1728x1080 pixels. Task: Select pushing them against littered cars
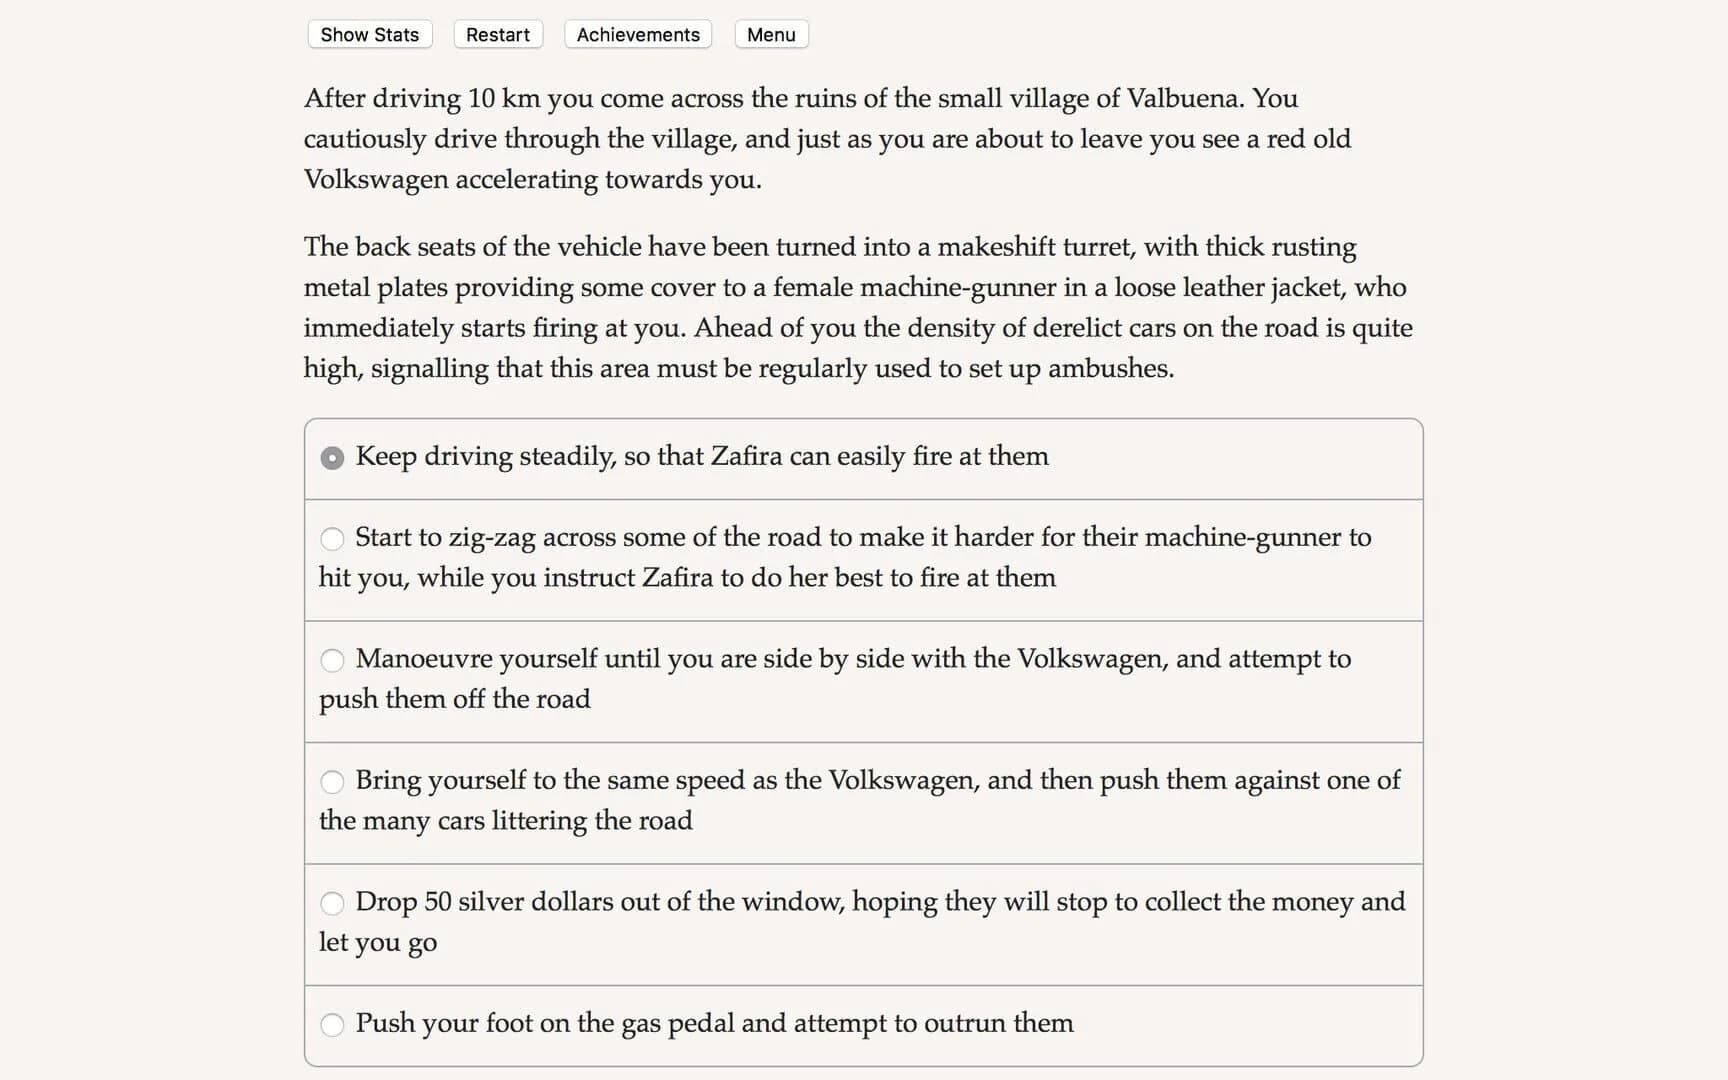(333, 781)
